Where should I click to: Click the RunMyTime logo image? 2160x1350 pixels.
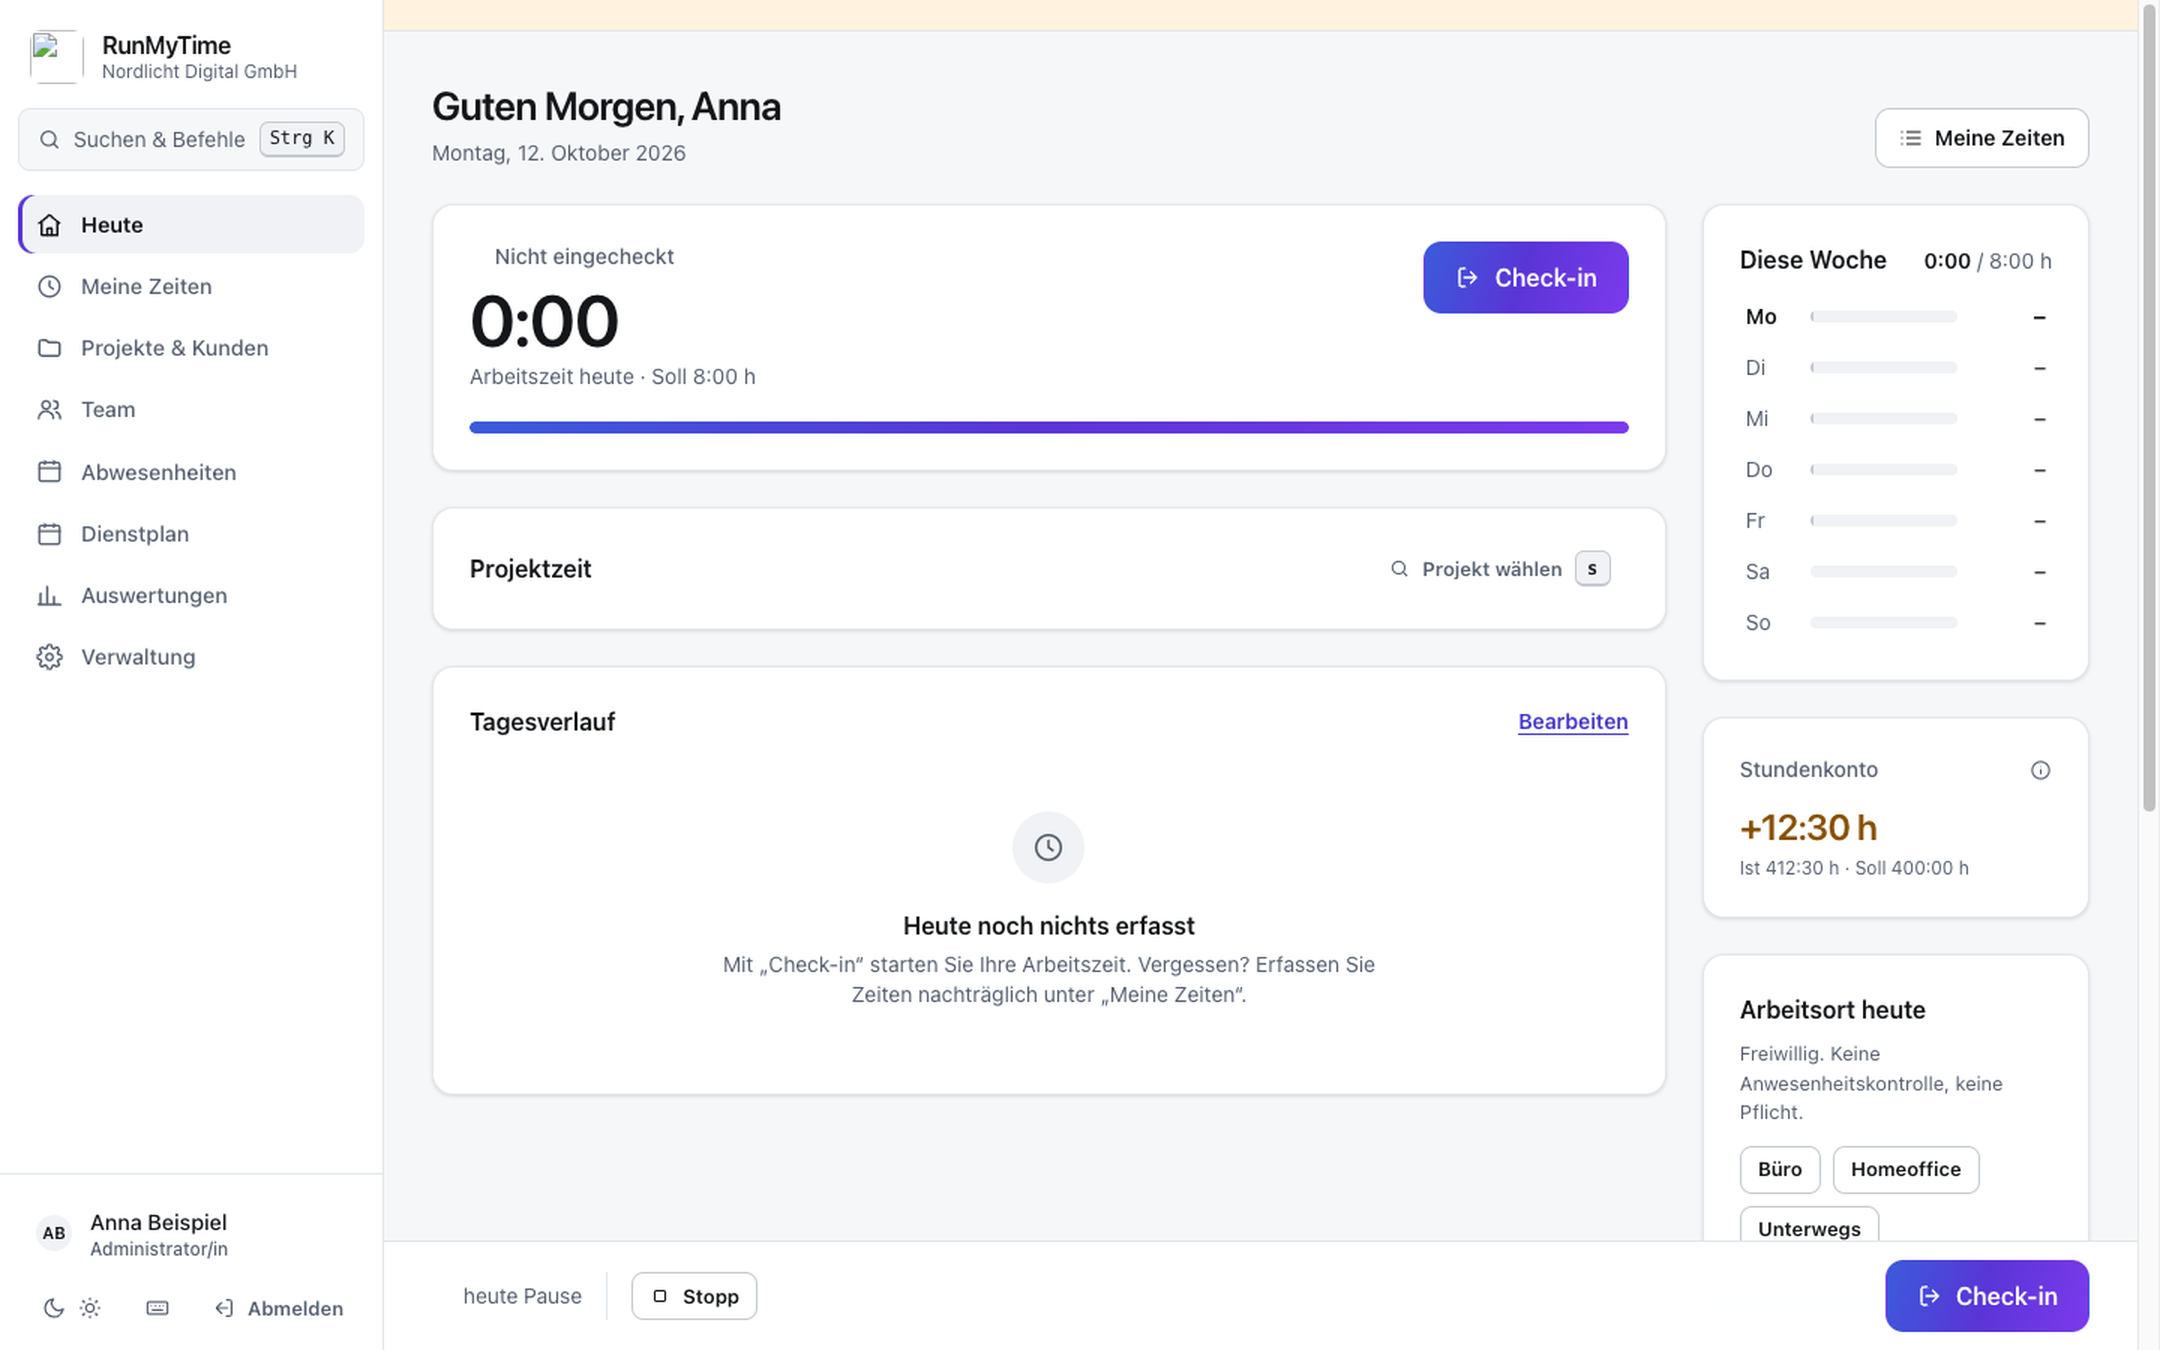(x=55, y=57)
